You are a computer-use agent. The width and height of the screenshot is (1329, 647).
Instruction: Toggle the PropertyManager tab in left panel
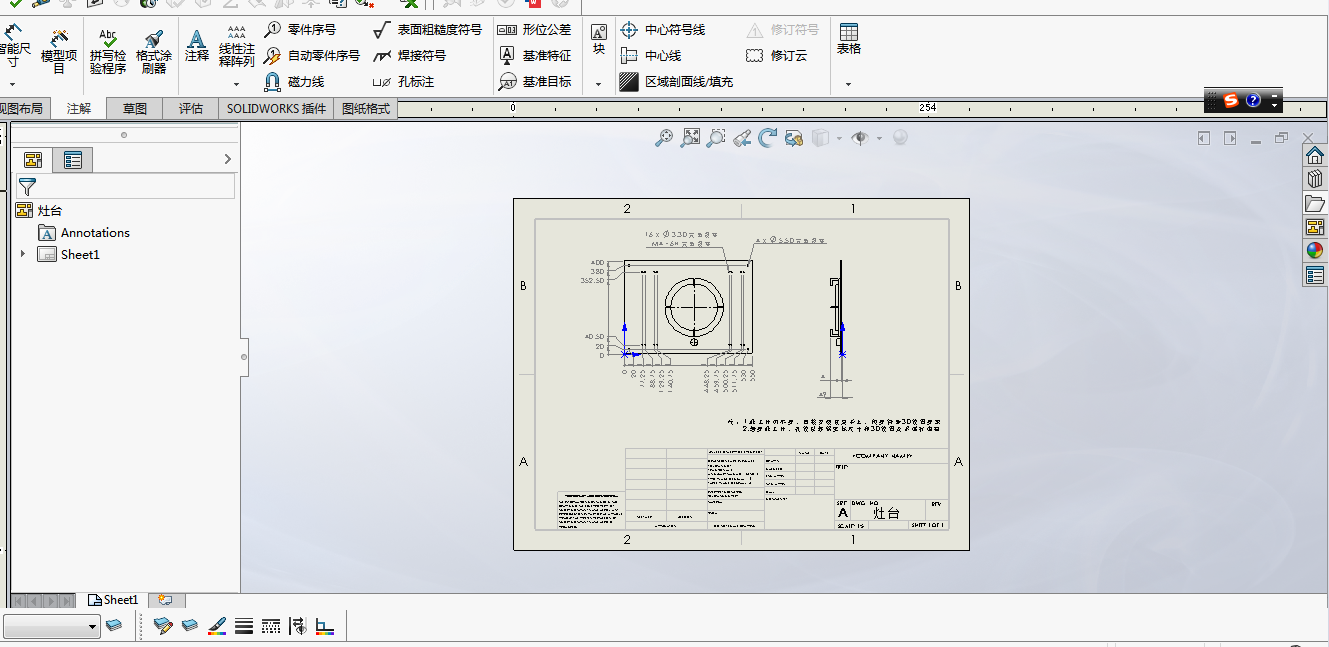coord(72,160)
